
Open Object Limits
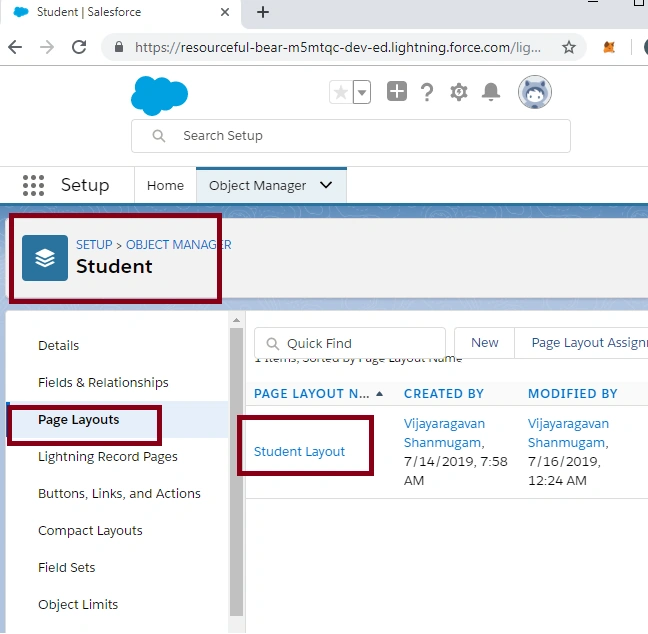(78, 605)
